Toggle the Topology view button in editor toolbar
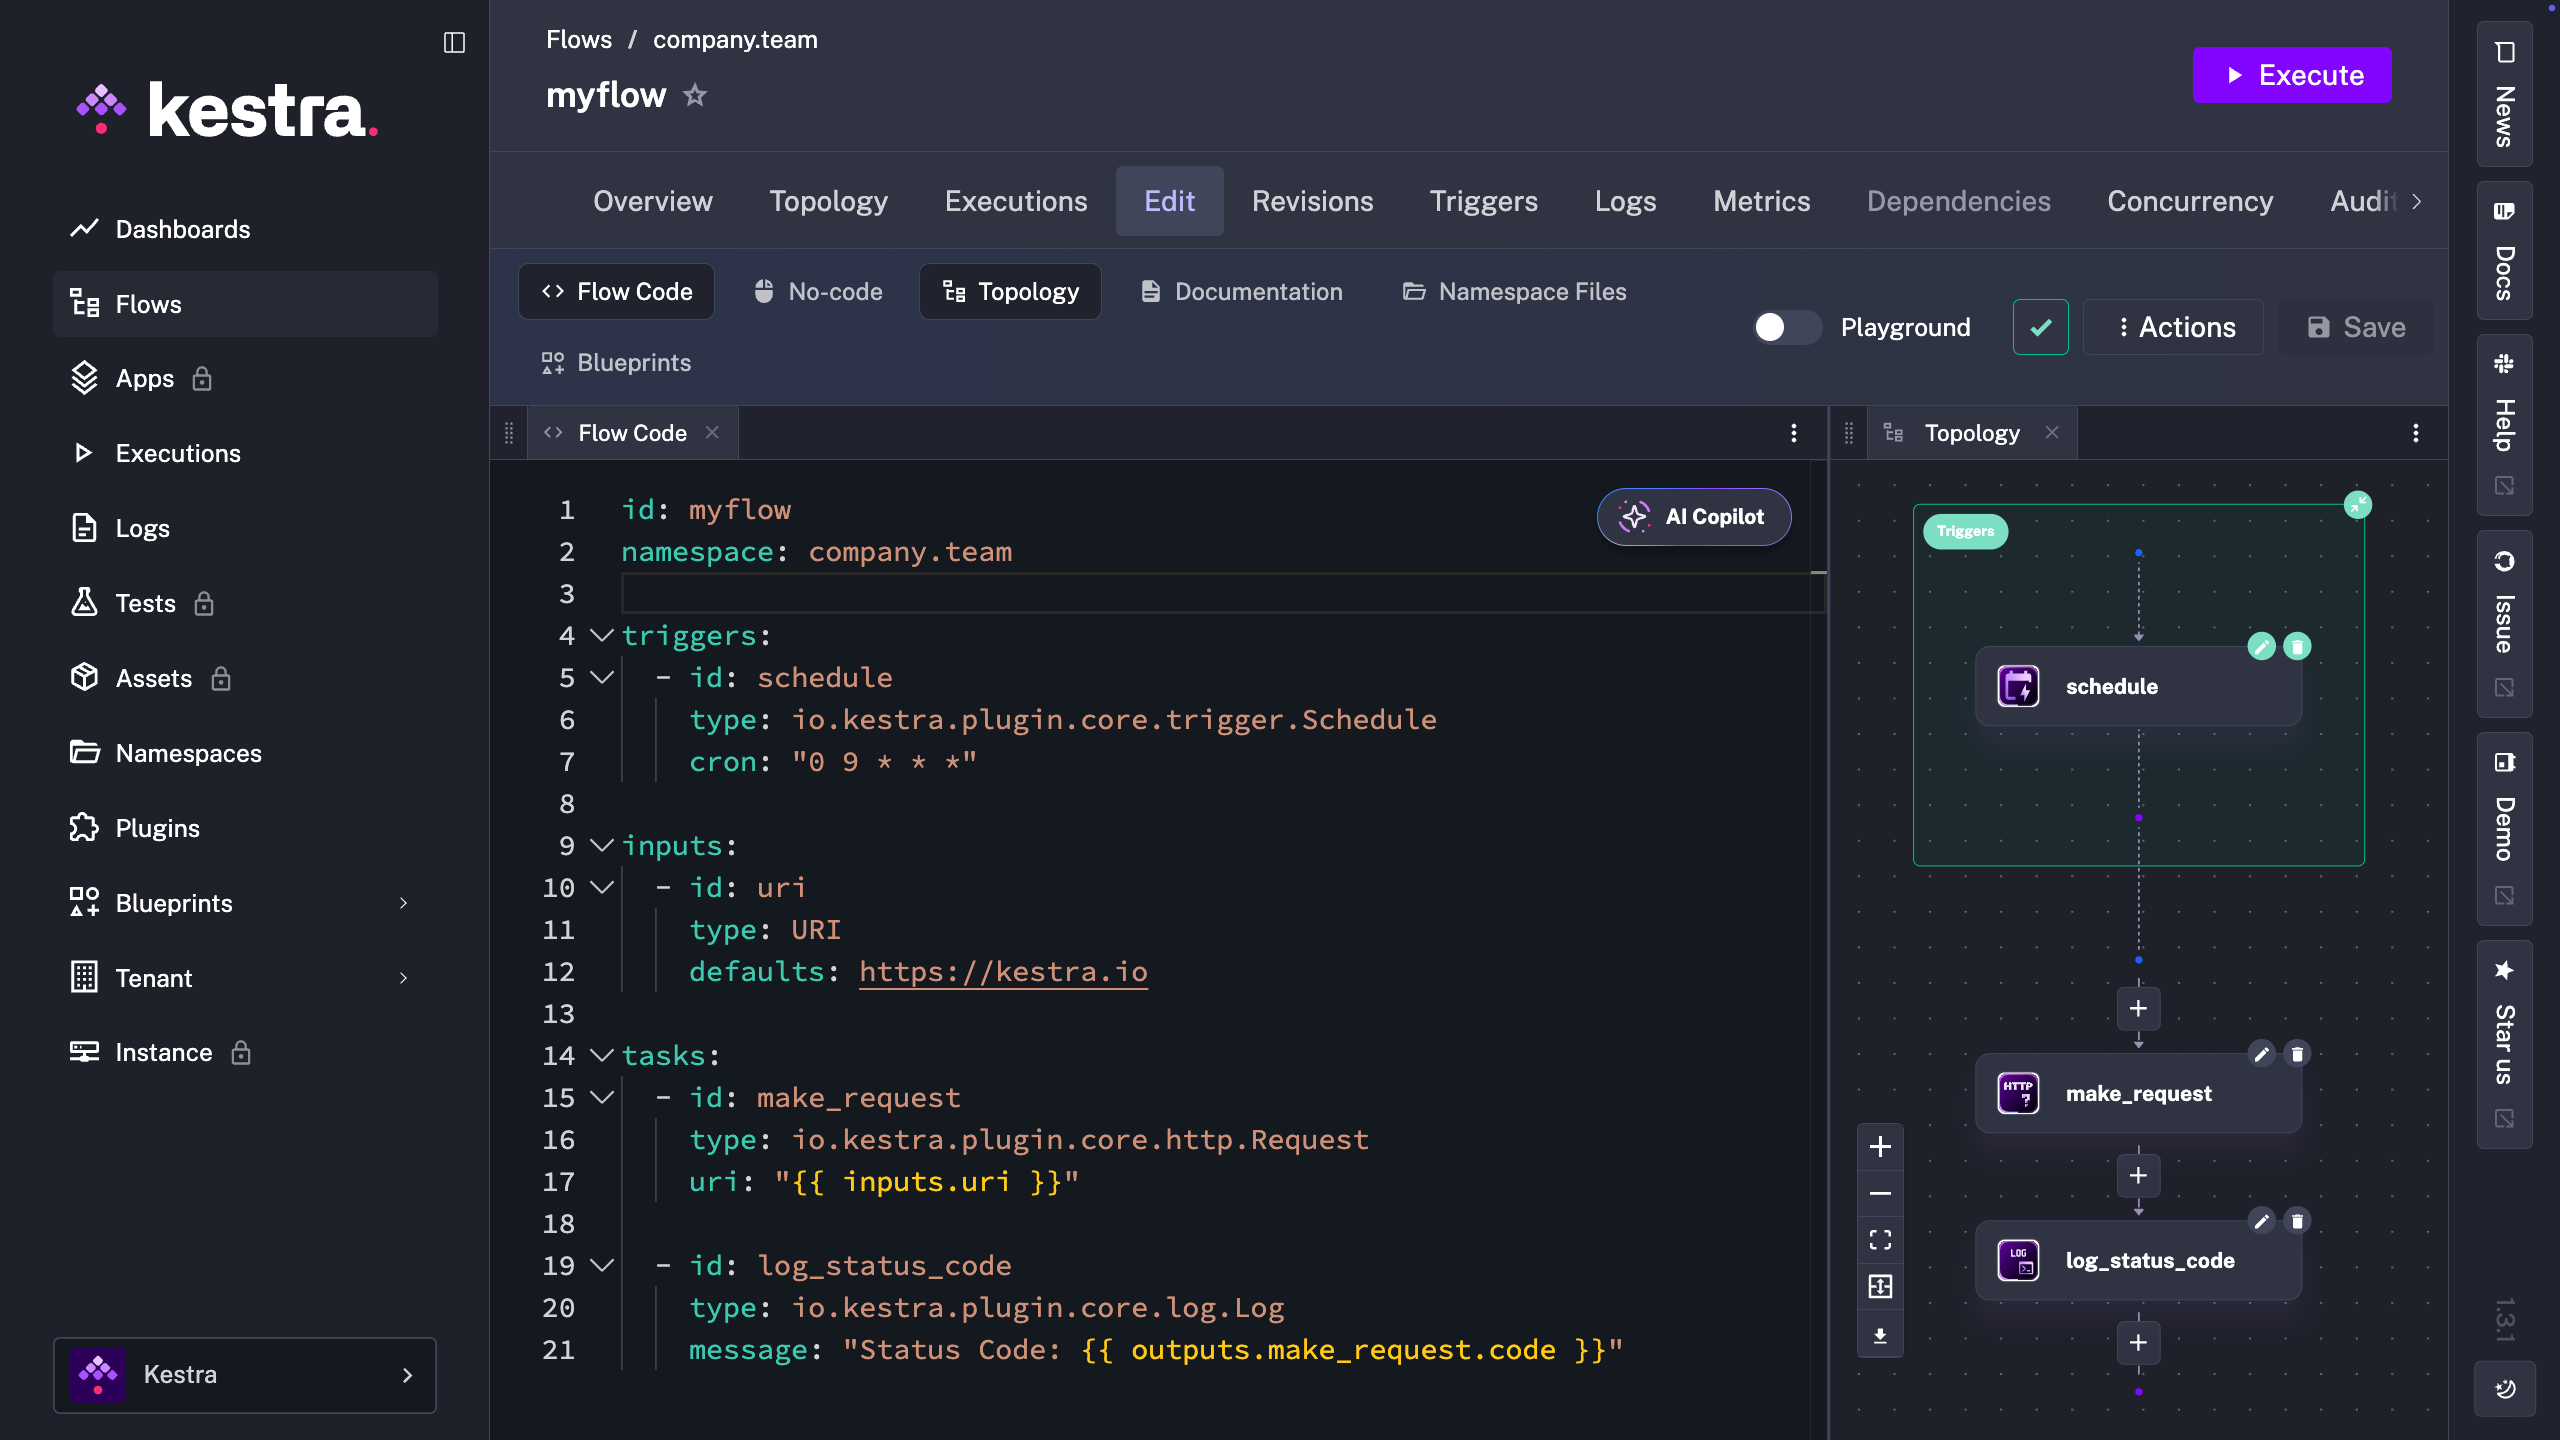Viewport: 2560px width, 1440px height. pyautogui.click(x=1010, y=292)
